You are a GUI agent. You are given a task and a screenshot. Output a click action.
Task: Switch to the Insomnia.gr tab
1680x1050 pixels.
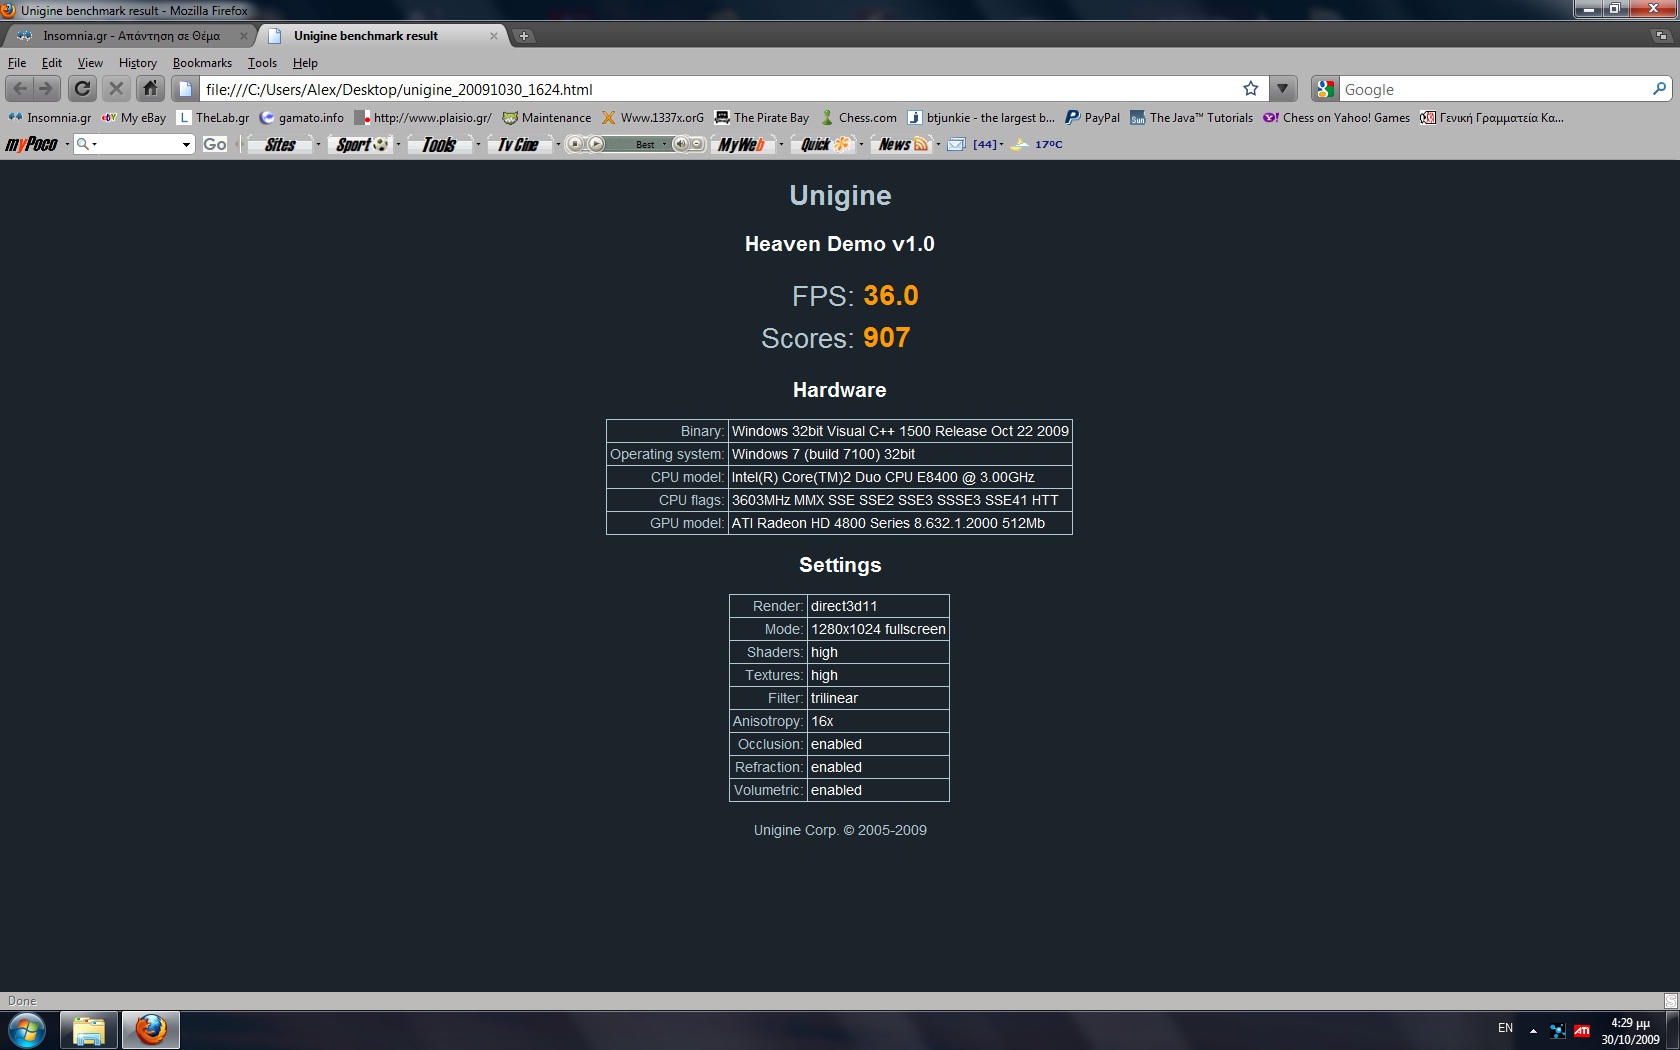(x=131, y=36)
